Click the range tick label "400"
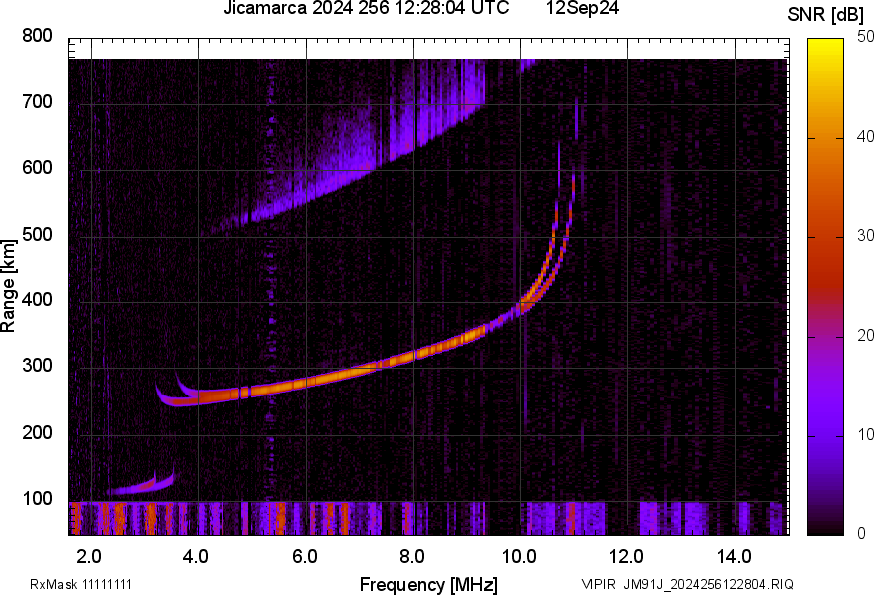 click(37, 300)
